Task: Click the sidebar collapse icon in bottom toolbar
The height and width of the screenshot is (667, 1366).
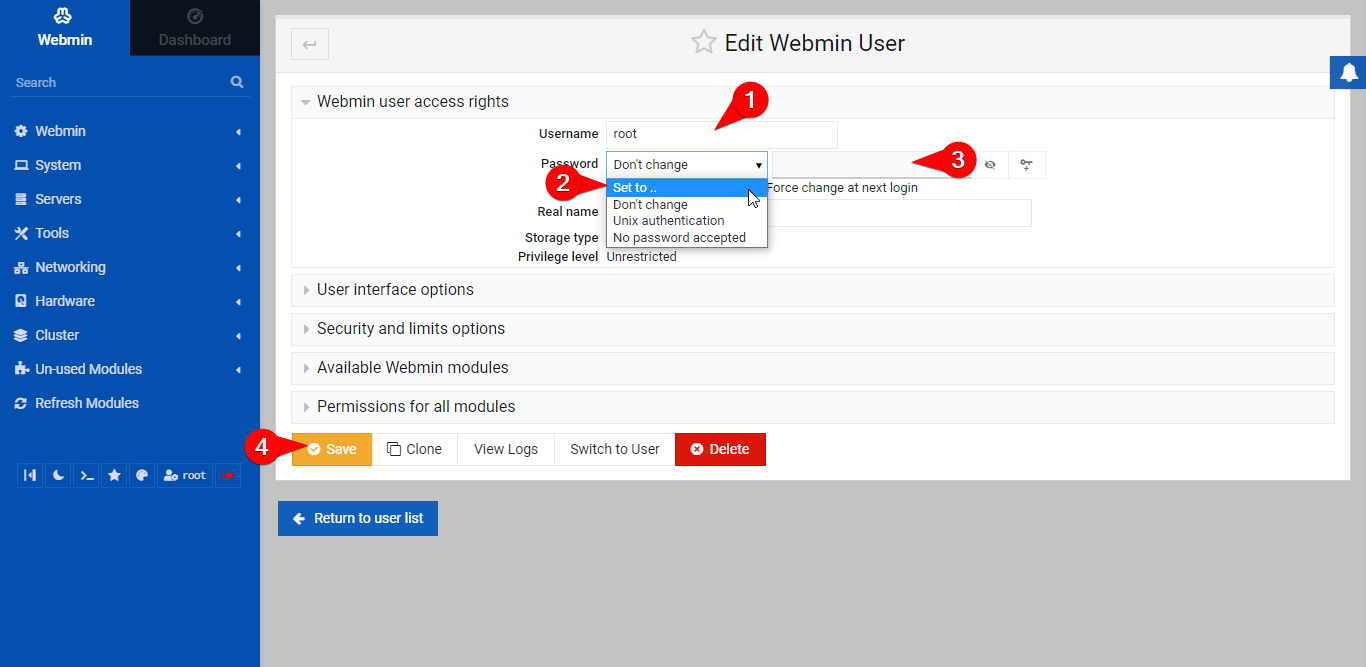Action: pyautogui.click(x=30, y=475)
